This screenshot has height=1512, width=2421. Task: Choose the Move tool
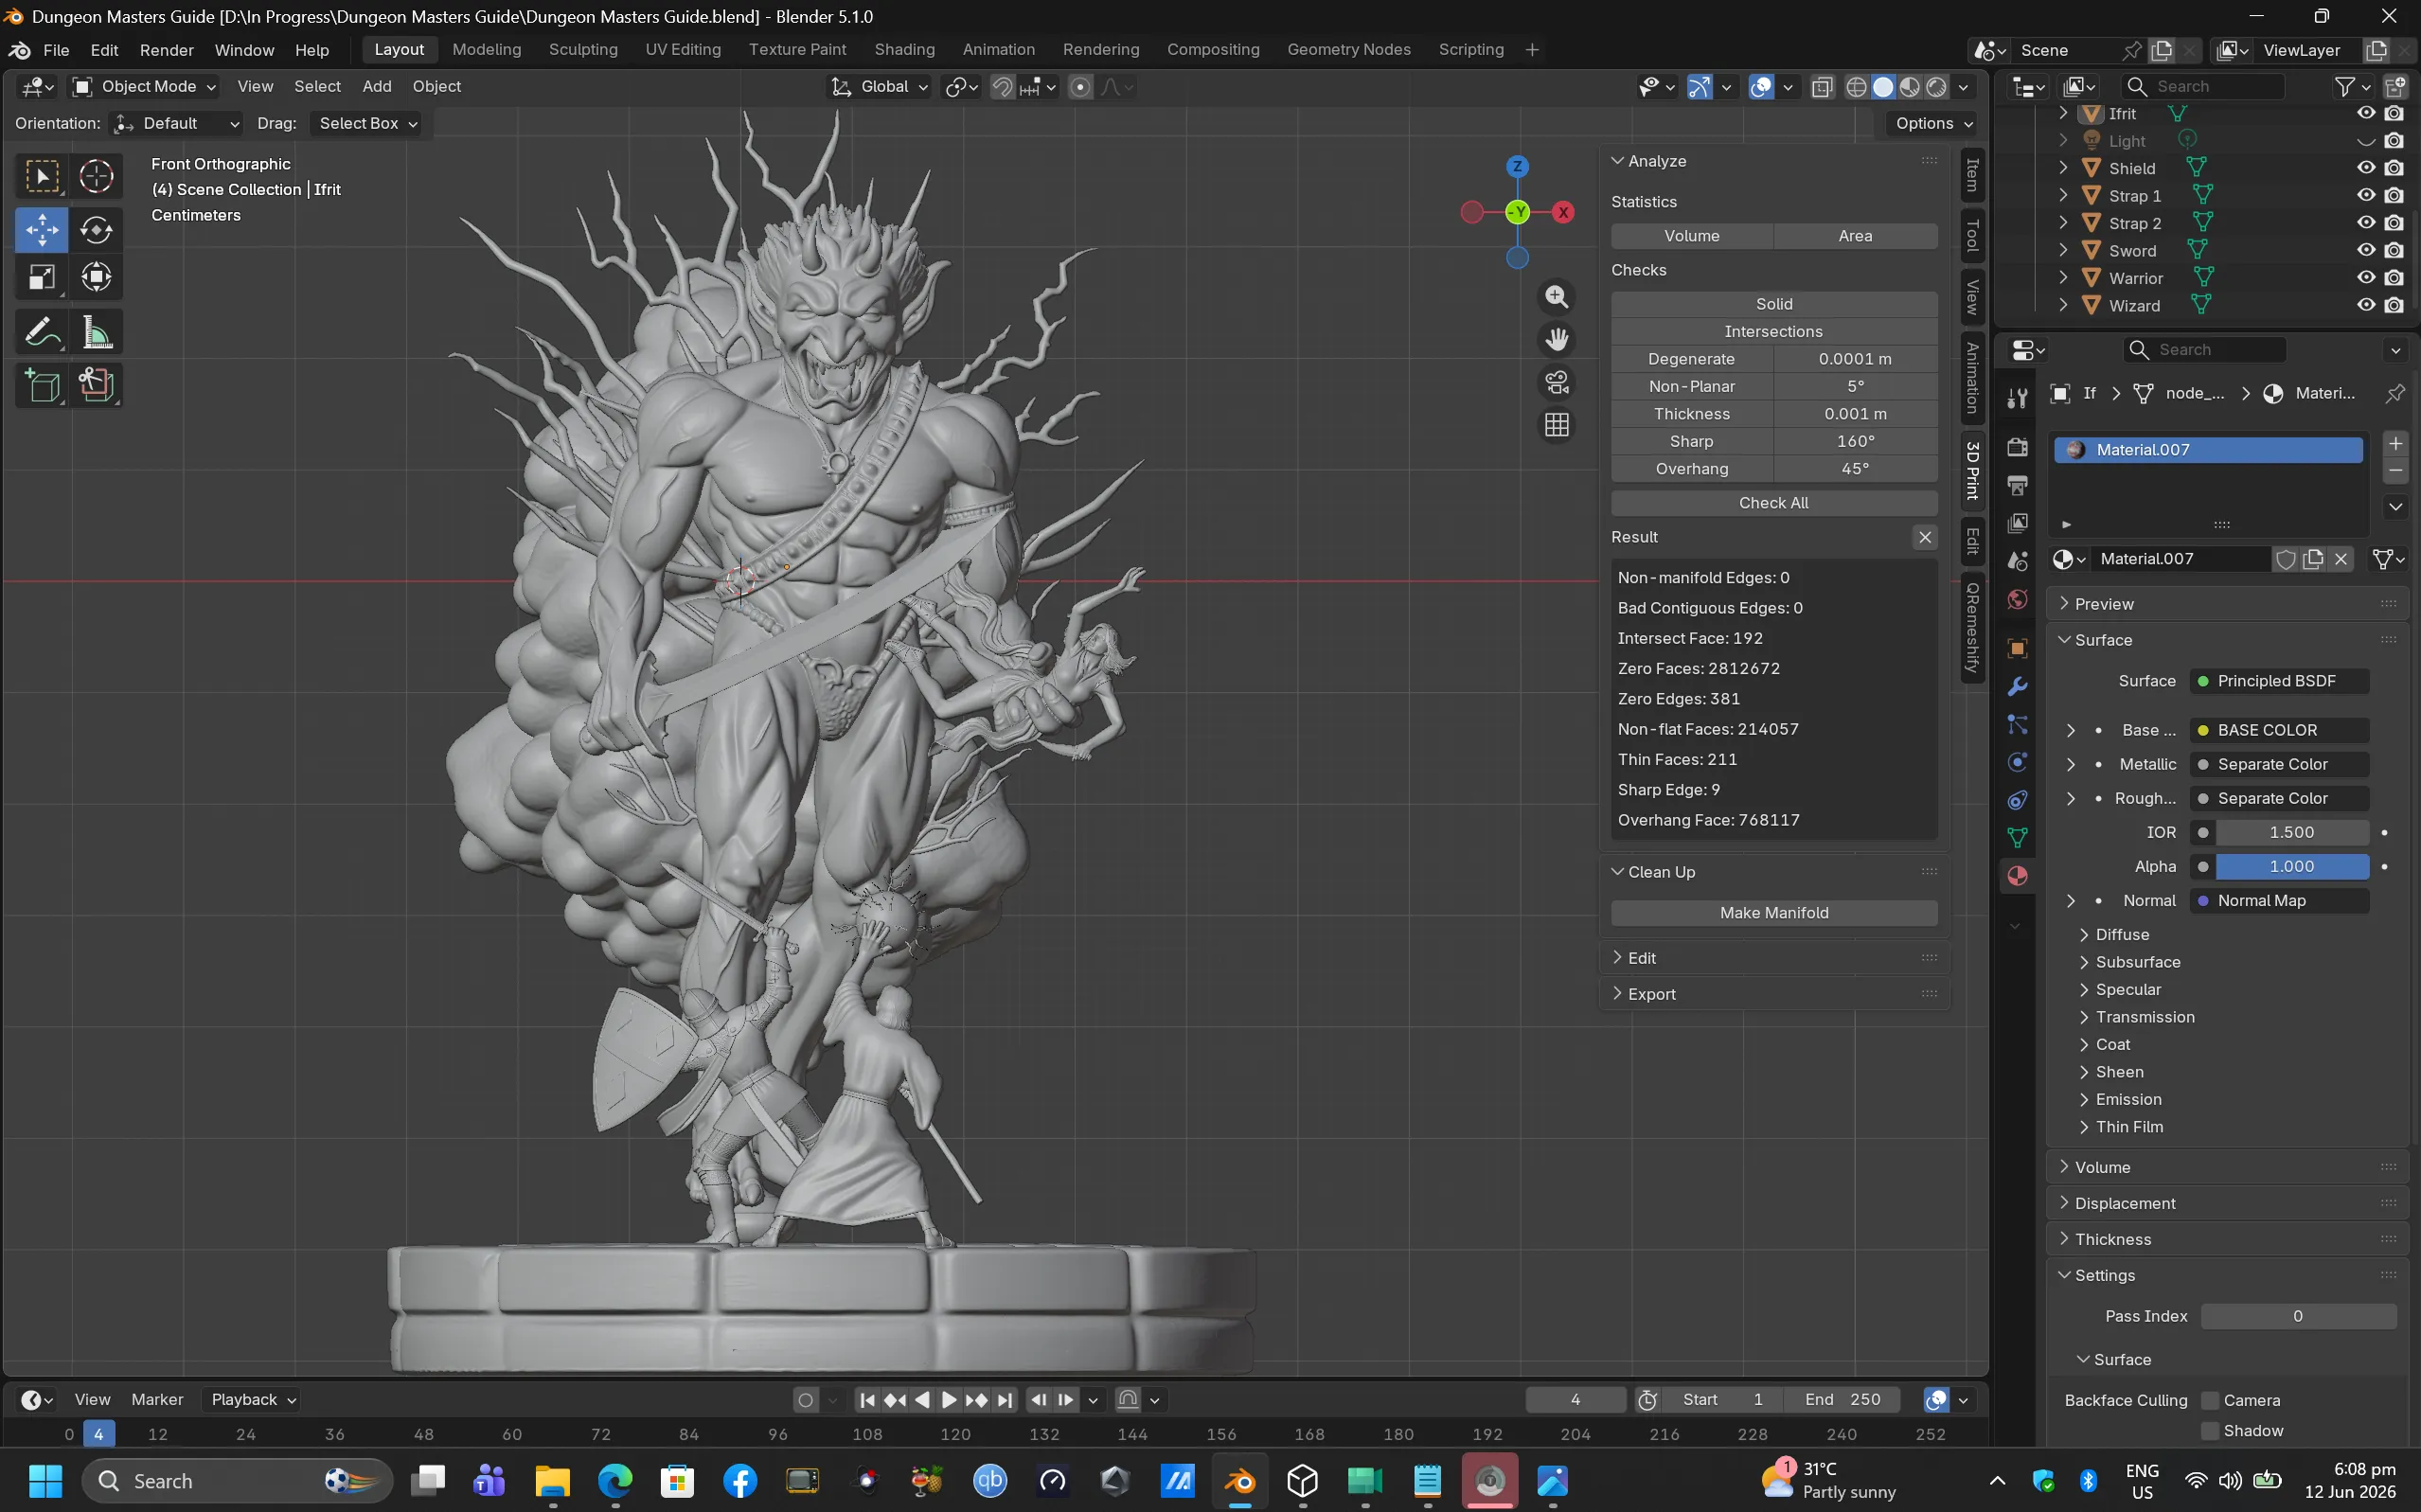42,230
